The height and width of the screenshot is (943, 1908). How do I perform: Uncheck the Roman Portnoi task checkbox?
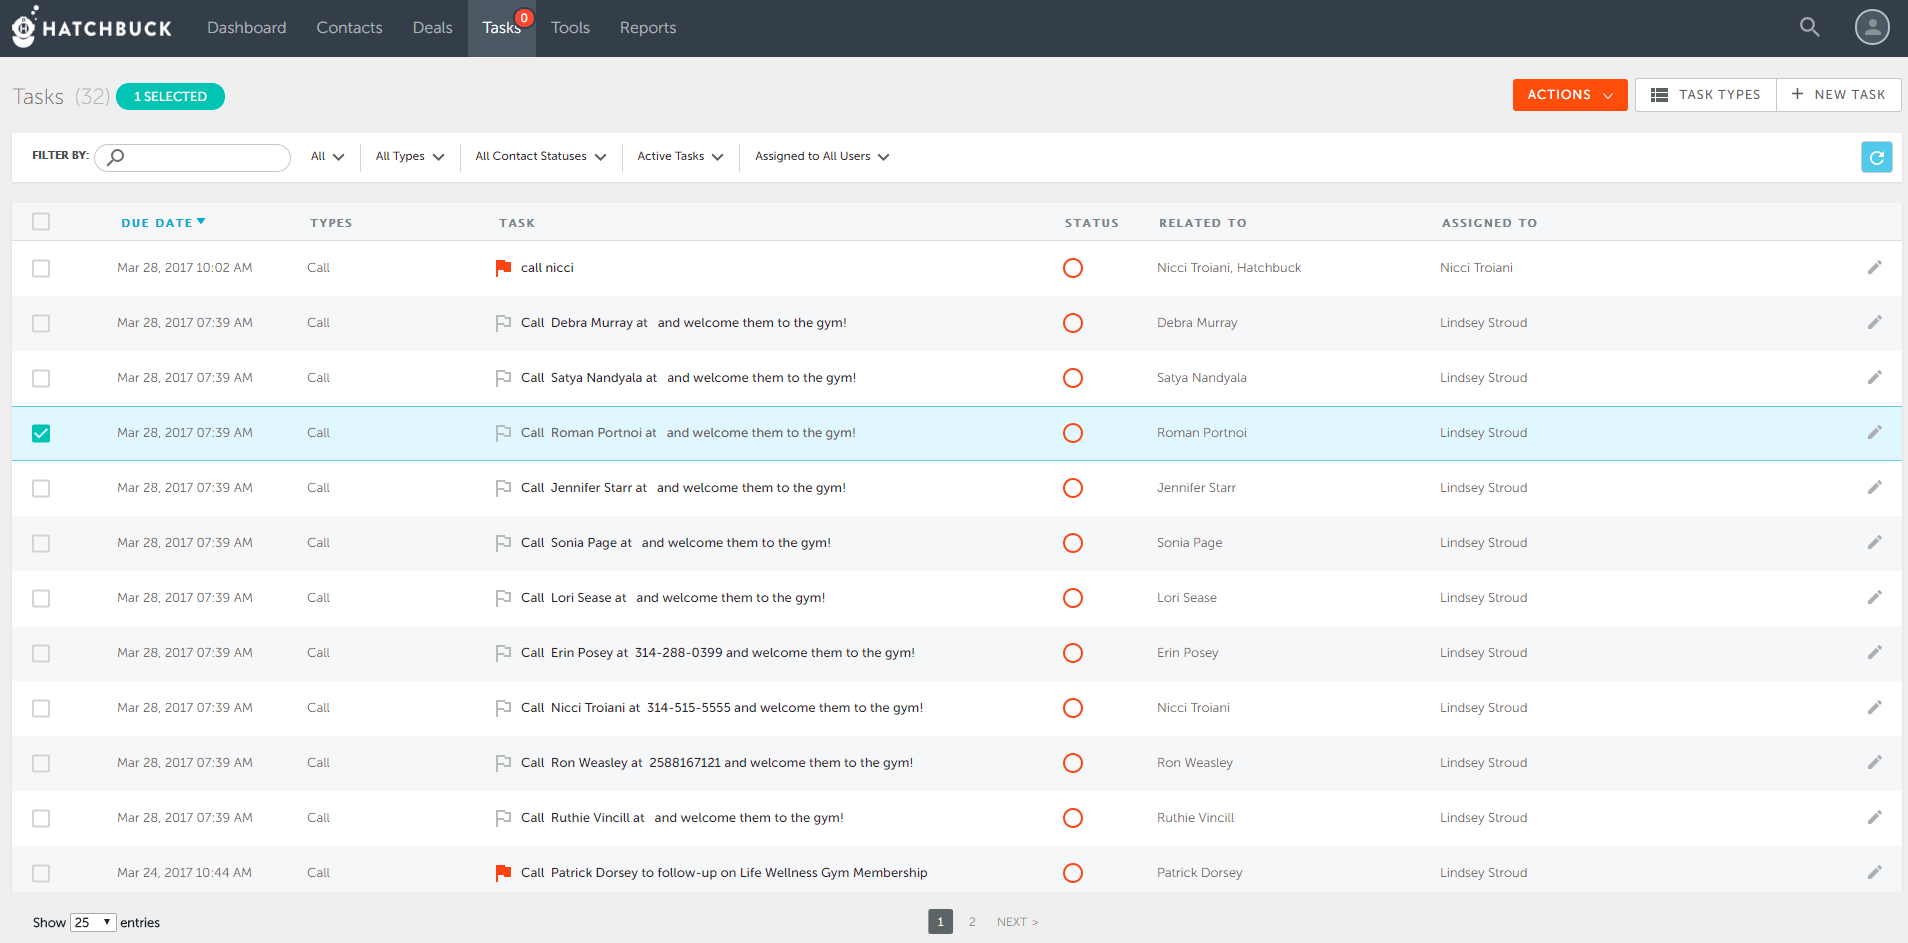pos(41,433)
